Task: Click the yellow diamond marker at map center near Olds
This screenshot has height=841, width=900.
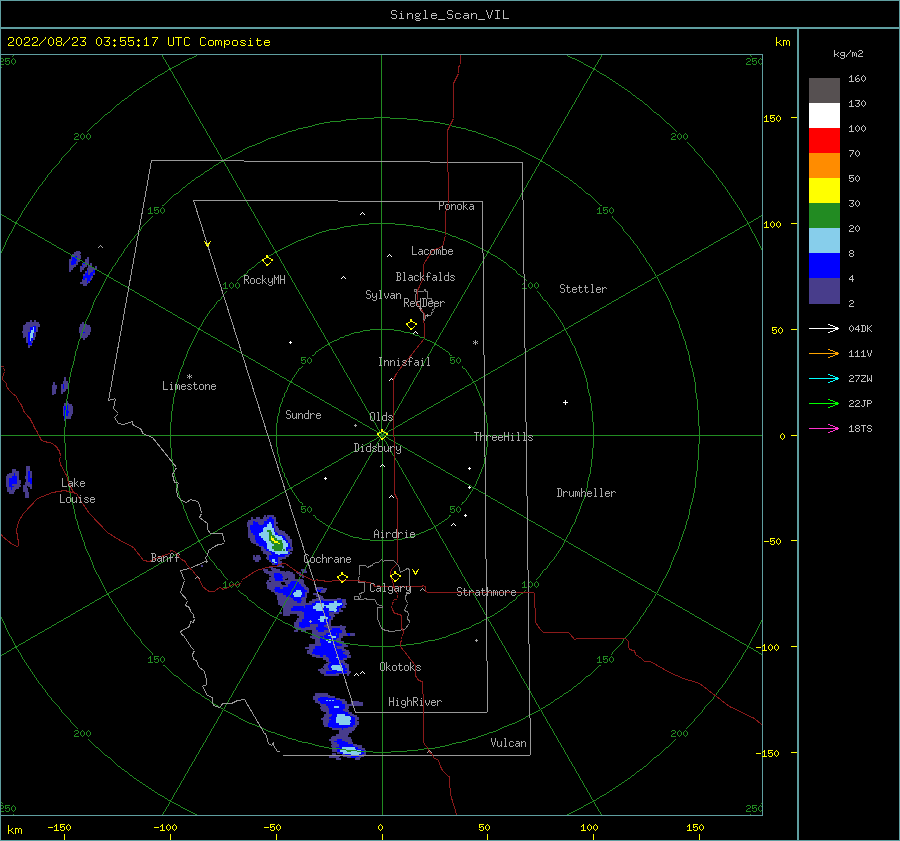Action: coord(382,435)
